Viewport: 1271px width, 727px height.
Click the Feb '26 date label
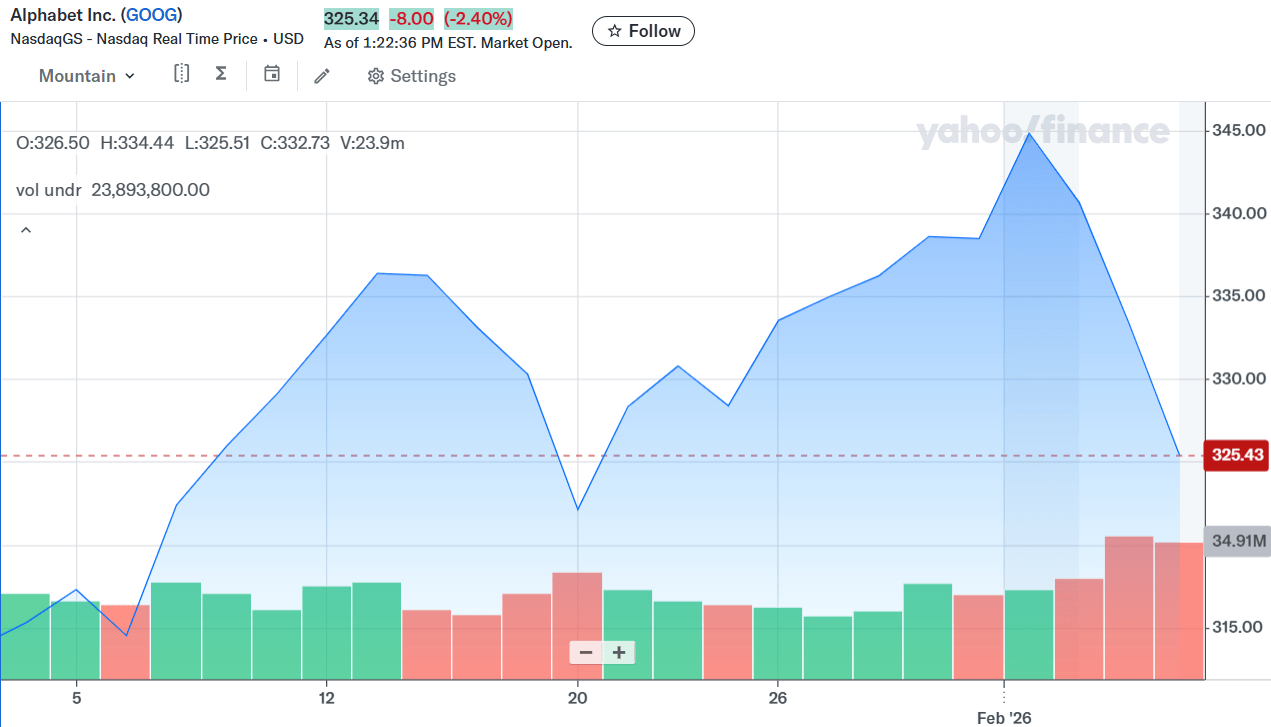pyautogui.click(x=1004, y=717)
